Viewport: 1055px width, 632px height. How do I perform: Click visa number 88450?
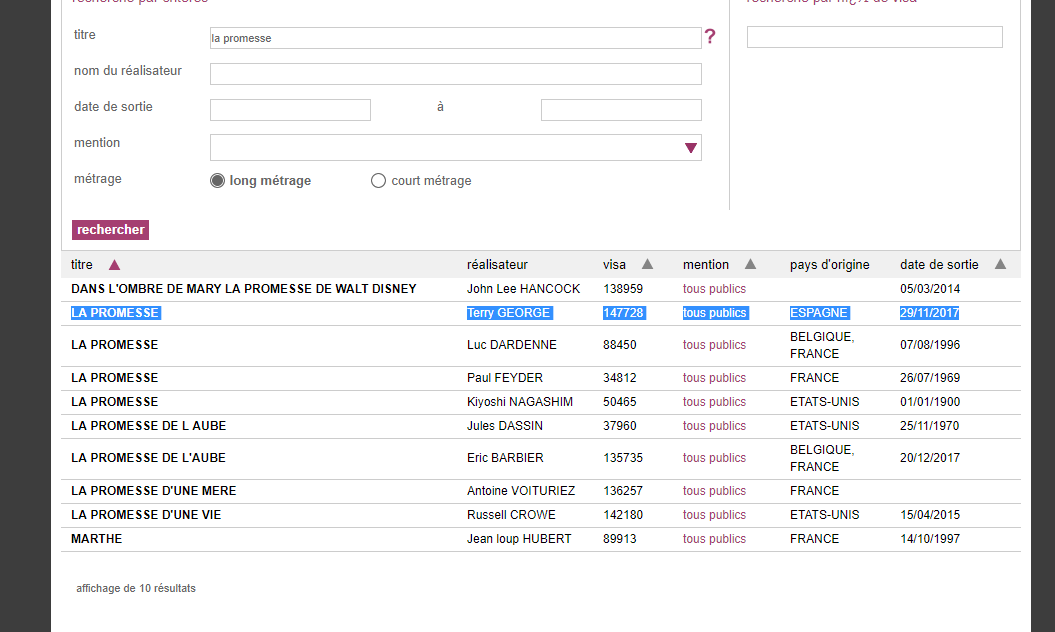tap(620, 345)
